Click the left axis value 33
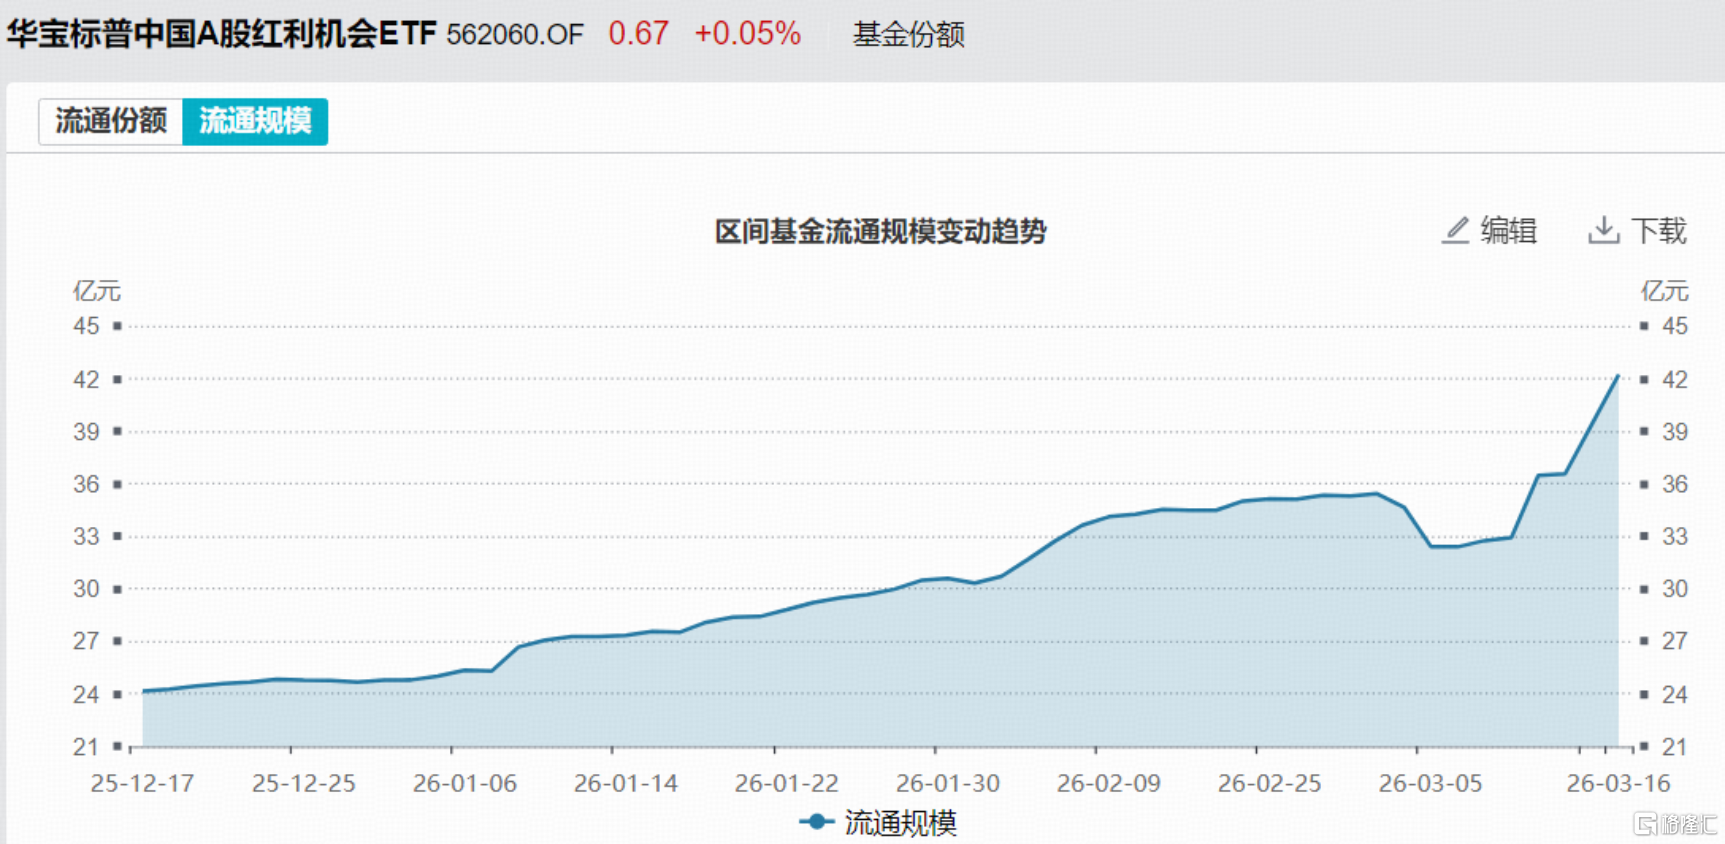Image resolution: width=1725 pixels, height=844 pixels. [x=86, y=537]
